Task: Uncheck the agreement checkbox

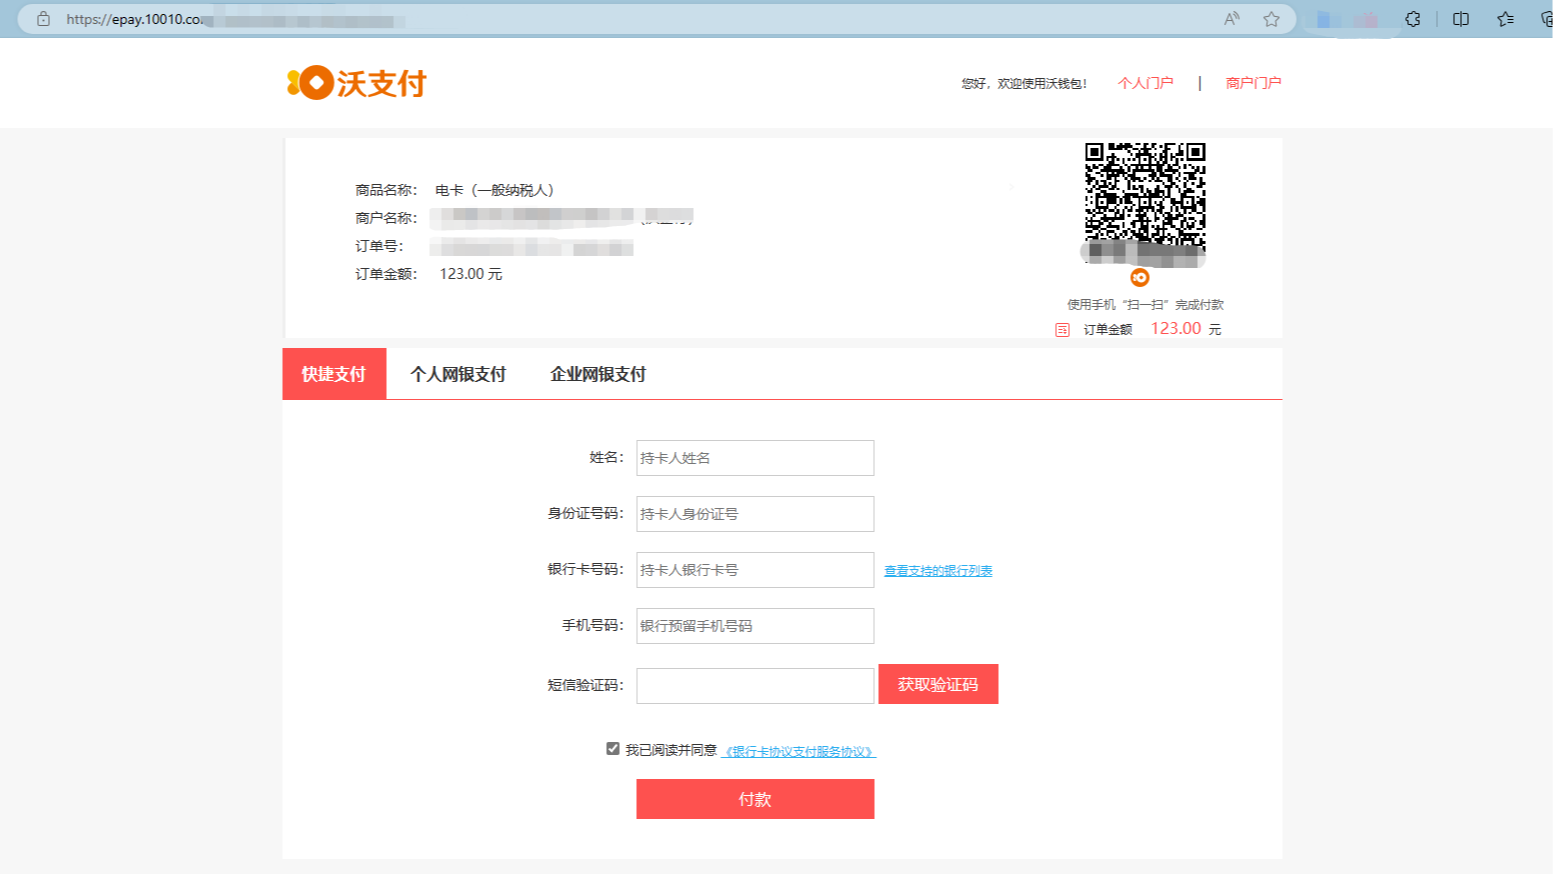Action: [613, 748]
